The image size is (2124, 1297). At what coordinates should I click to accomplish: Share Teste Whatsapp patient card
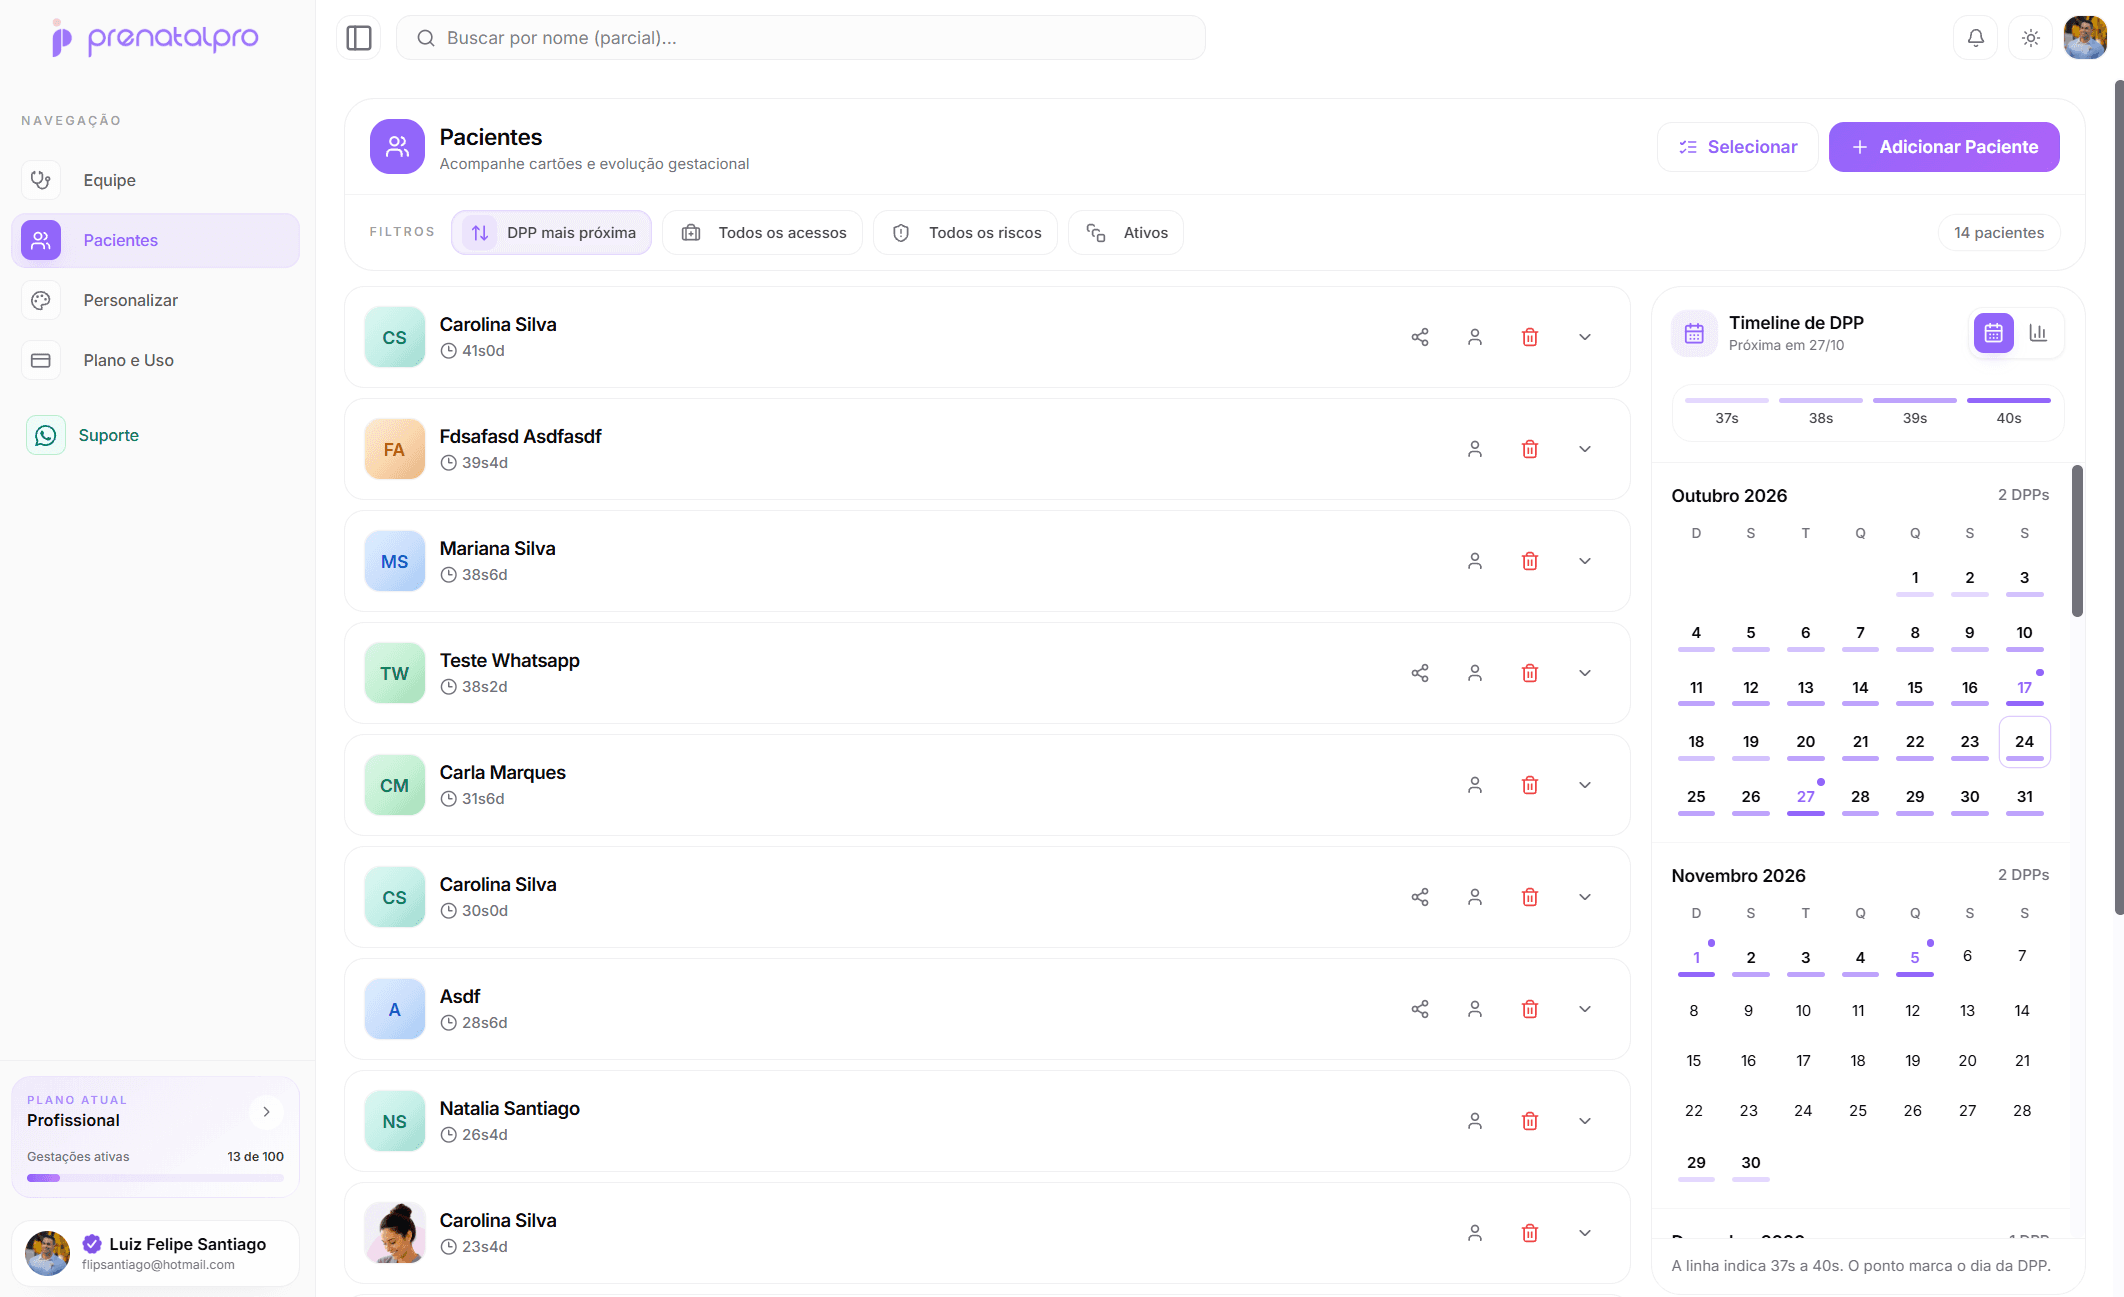tap(1420, 673)
